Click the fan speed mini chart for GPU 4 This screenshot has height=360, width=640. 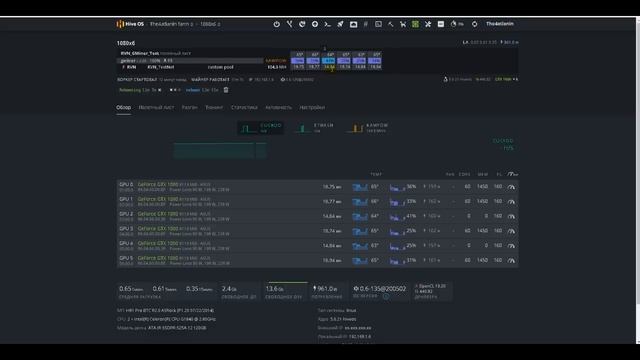click(397, 246)
